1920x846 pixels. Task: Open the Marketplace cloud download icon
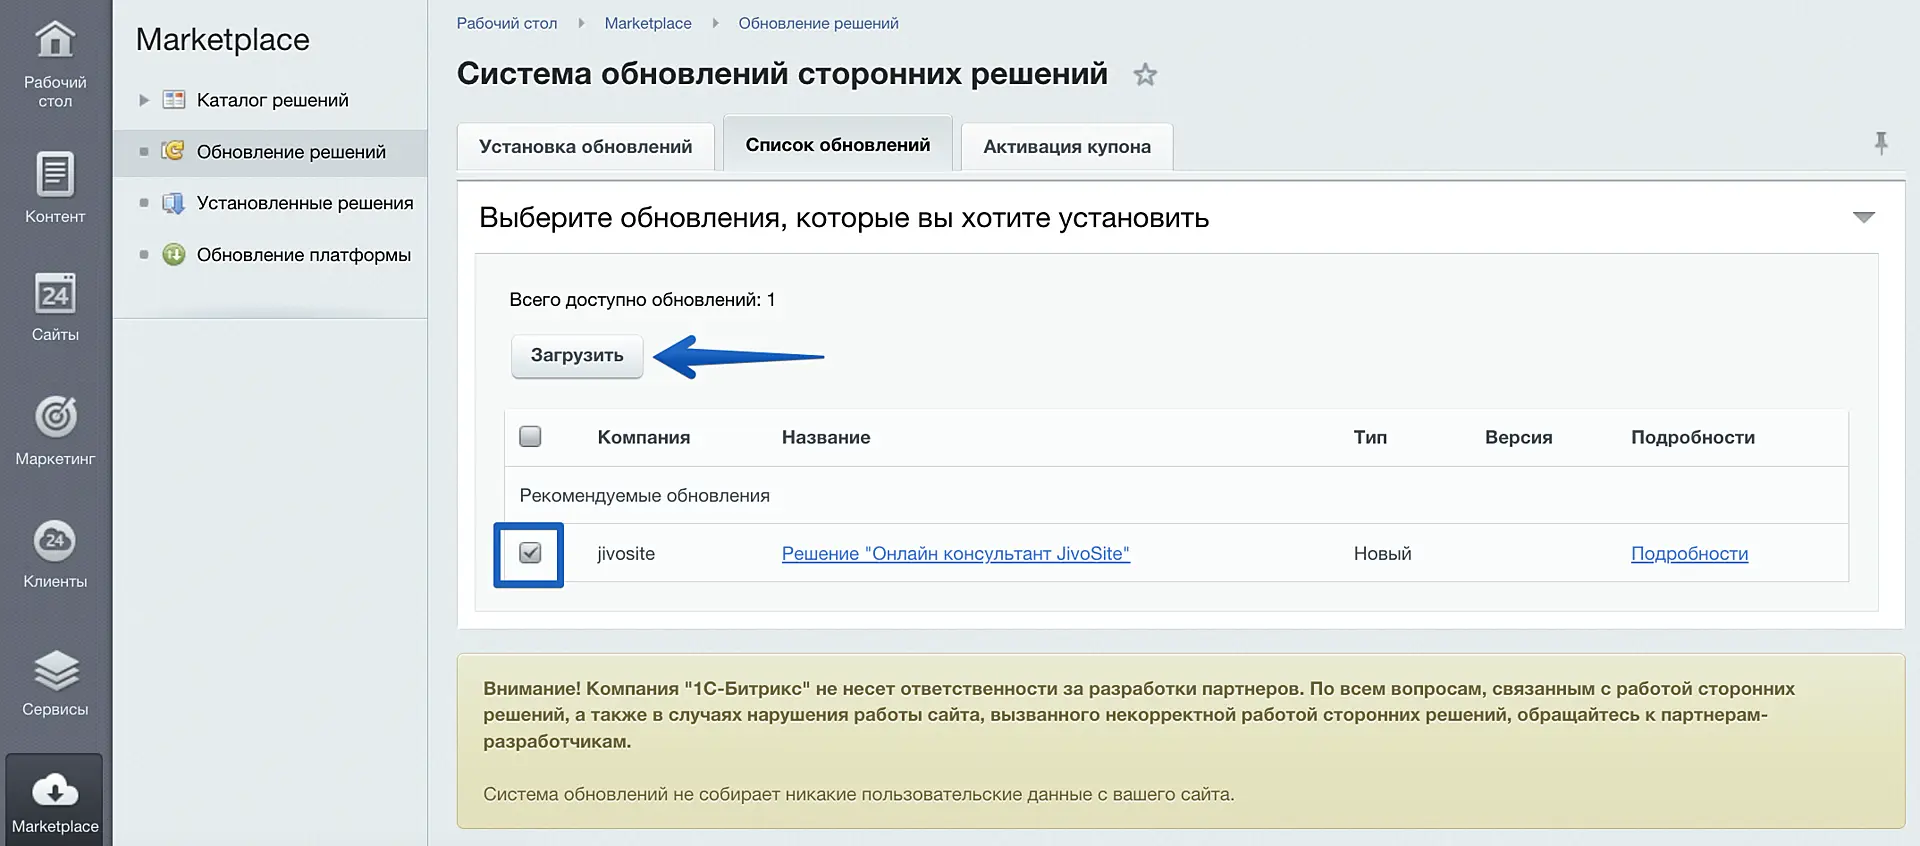tap(55, 791)
